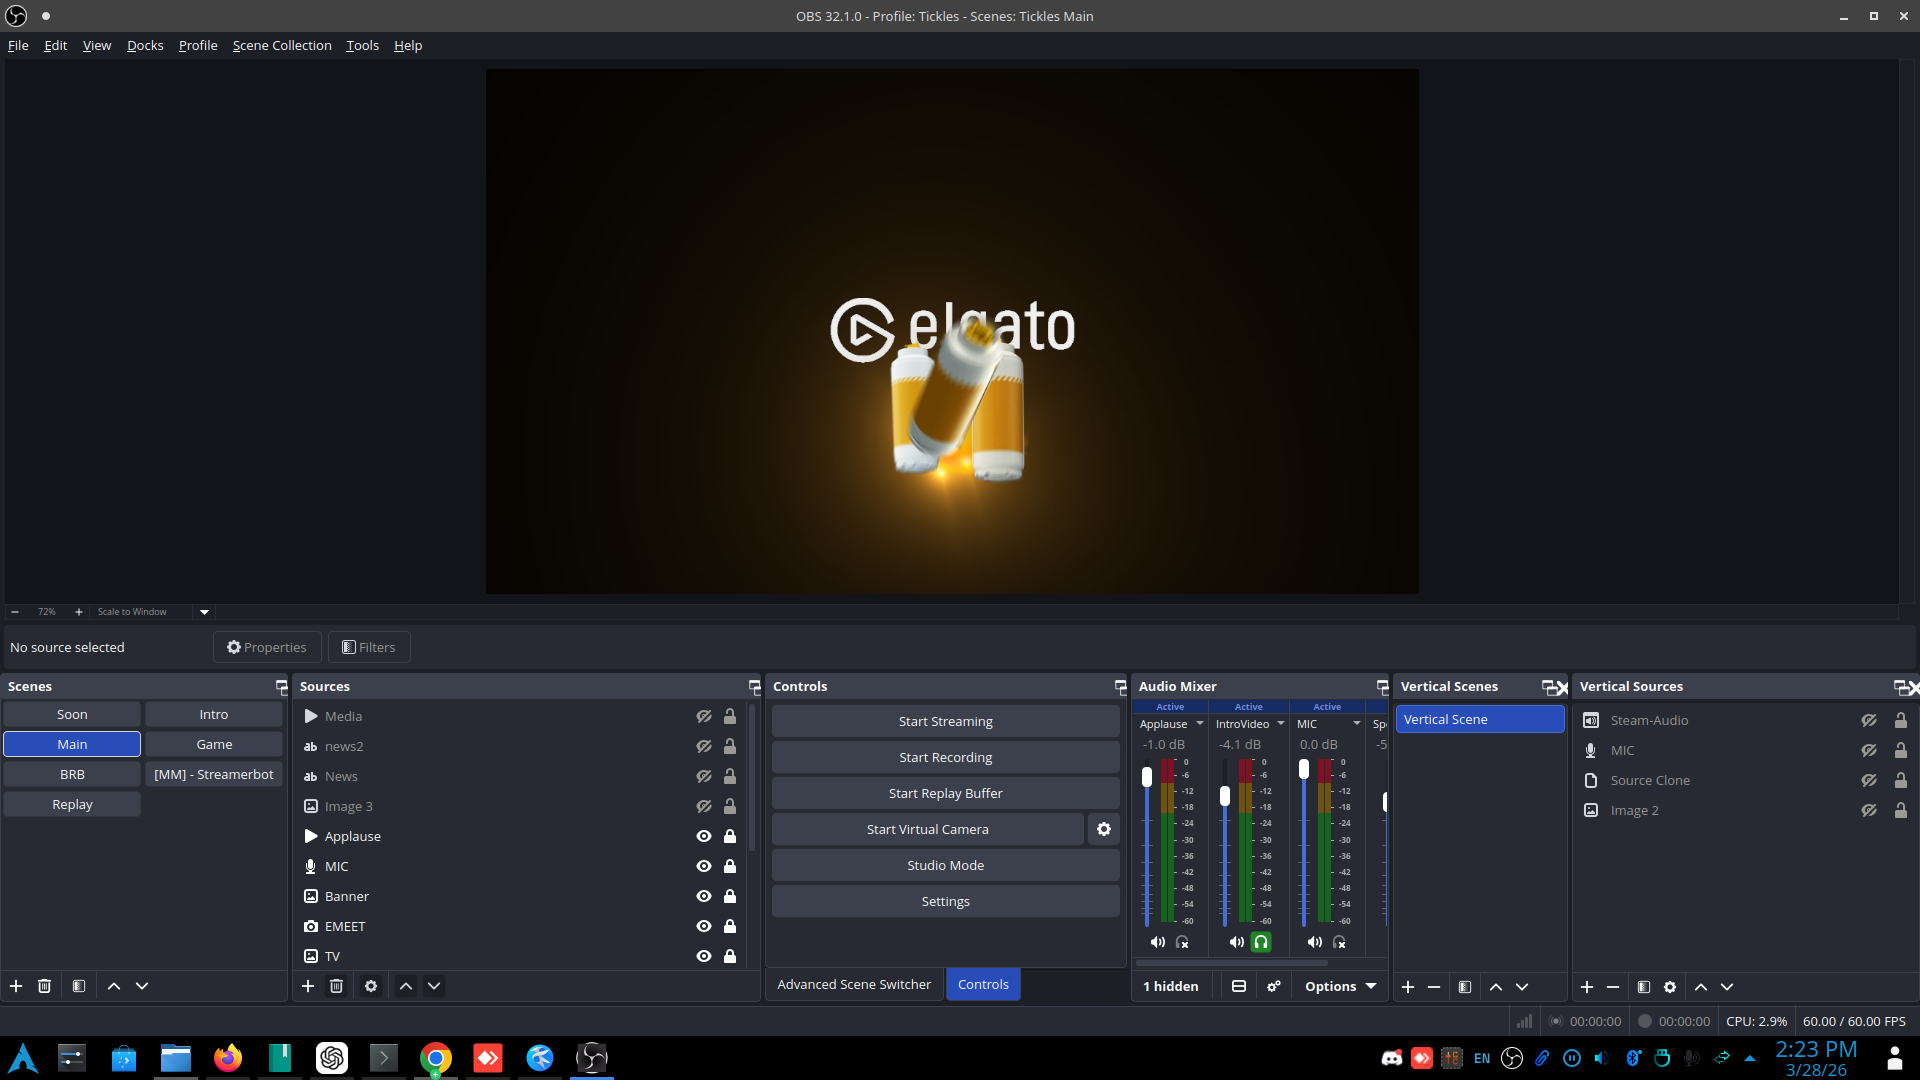1920x1080 pixels.
Task: Add a new scene with plus icon
Action: click(16, 986)
